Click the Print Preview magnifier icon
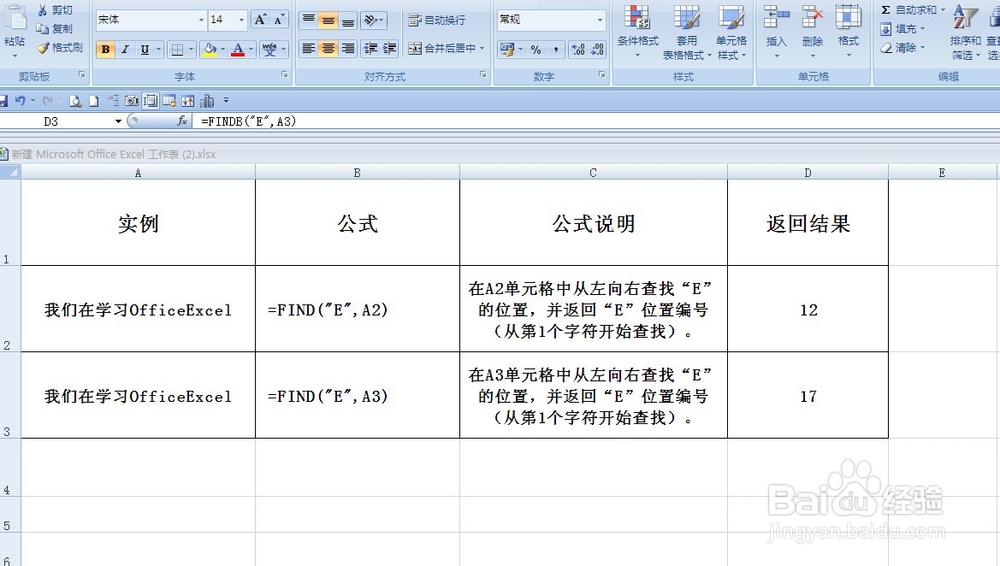This screenshot has width=1000, height=566. point(75,101)
